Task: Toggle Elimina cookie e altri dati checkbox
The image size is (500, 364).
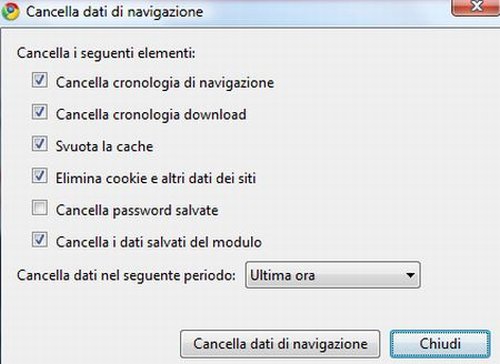Action: click(x=40, y=176)
